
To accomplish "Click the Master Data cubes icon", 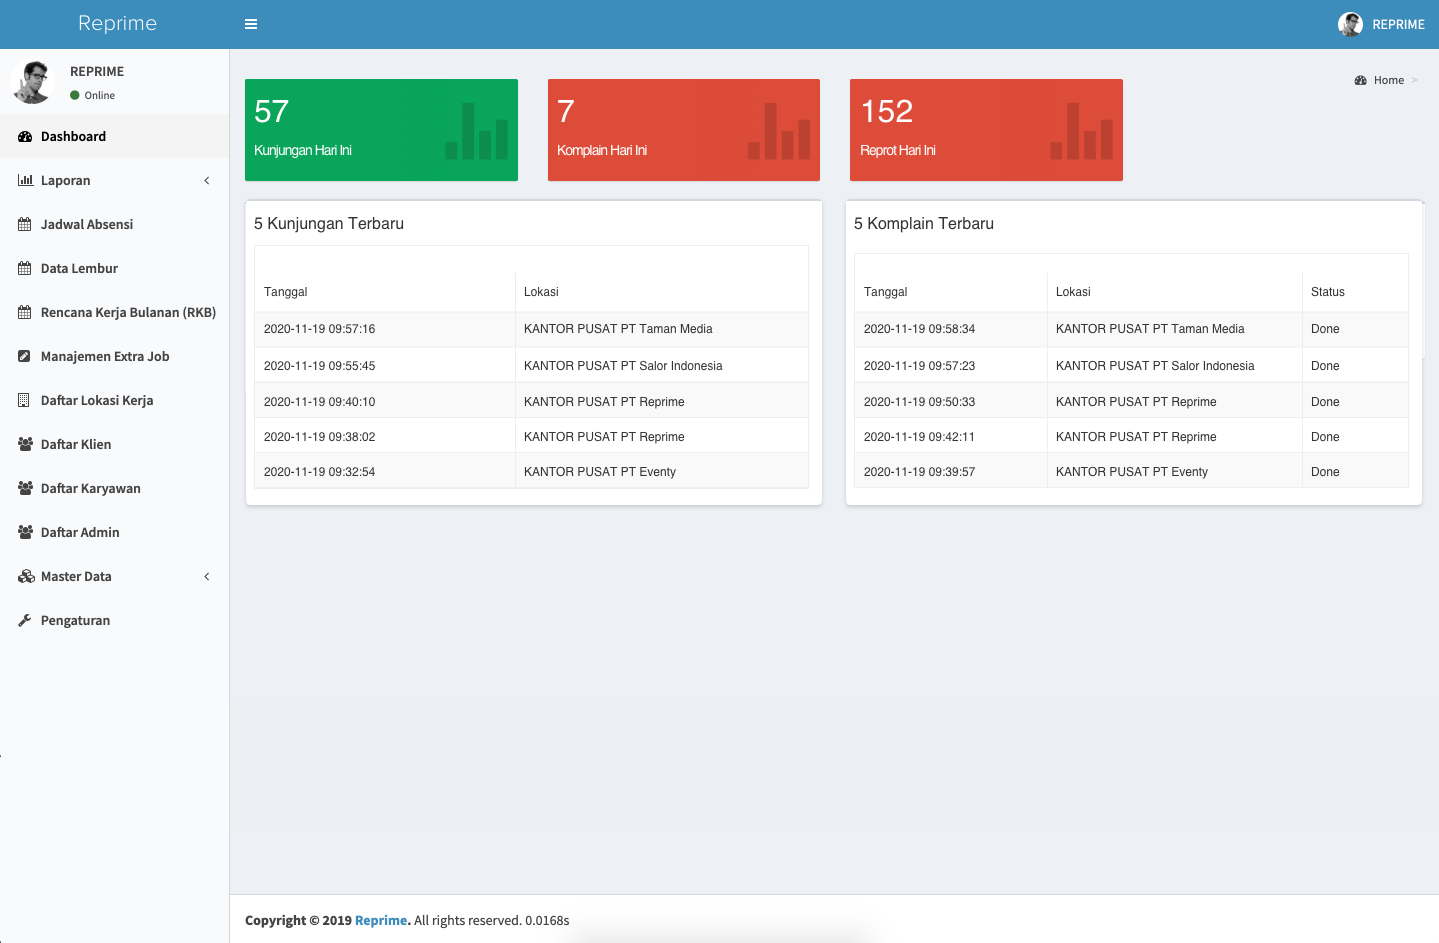I will (25, 577).
